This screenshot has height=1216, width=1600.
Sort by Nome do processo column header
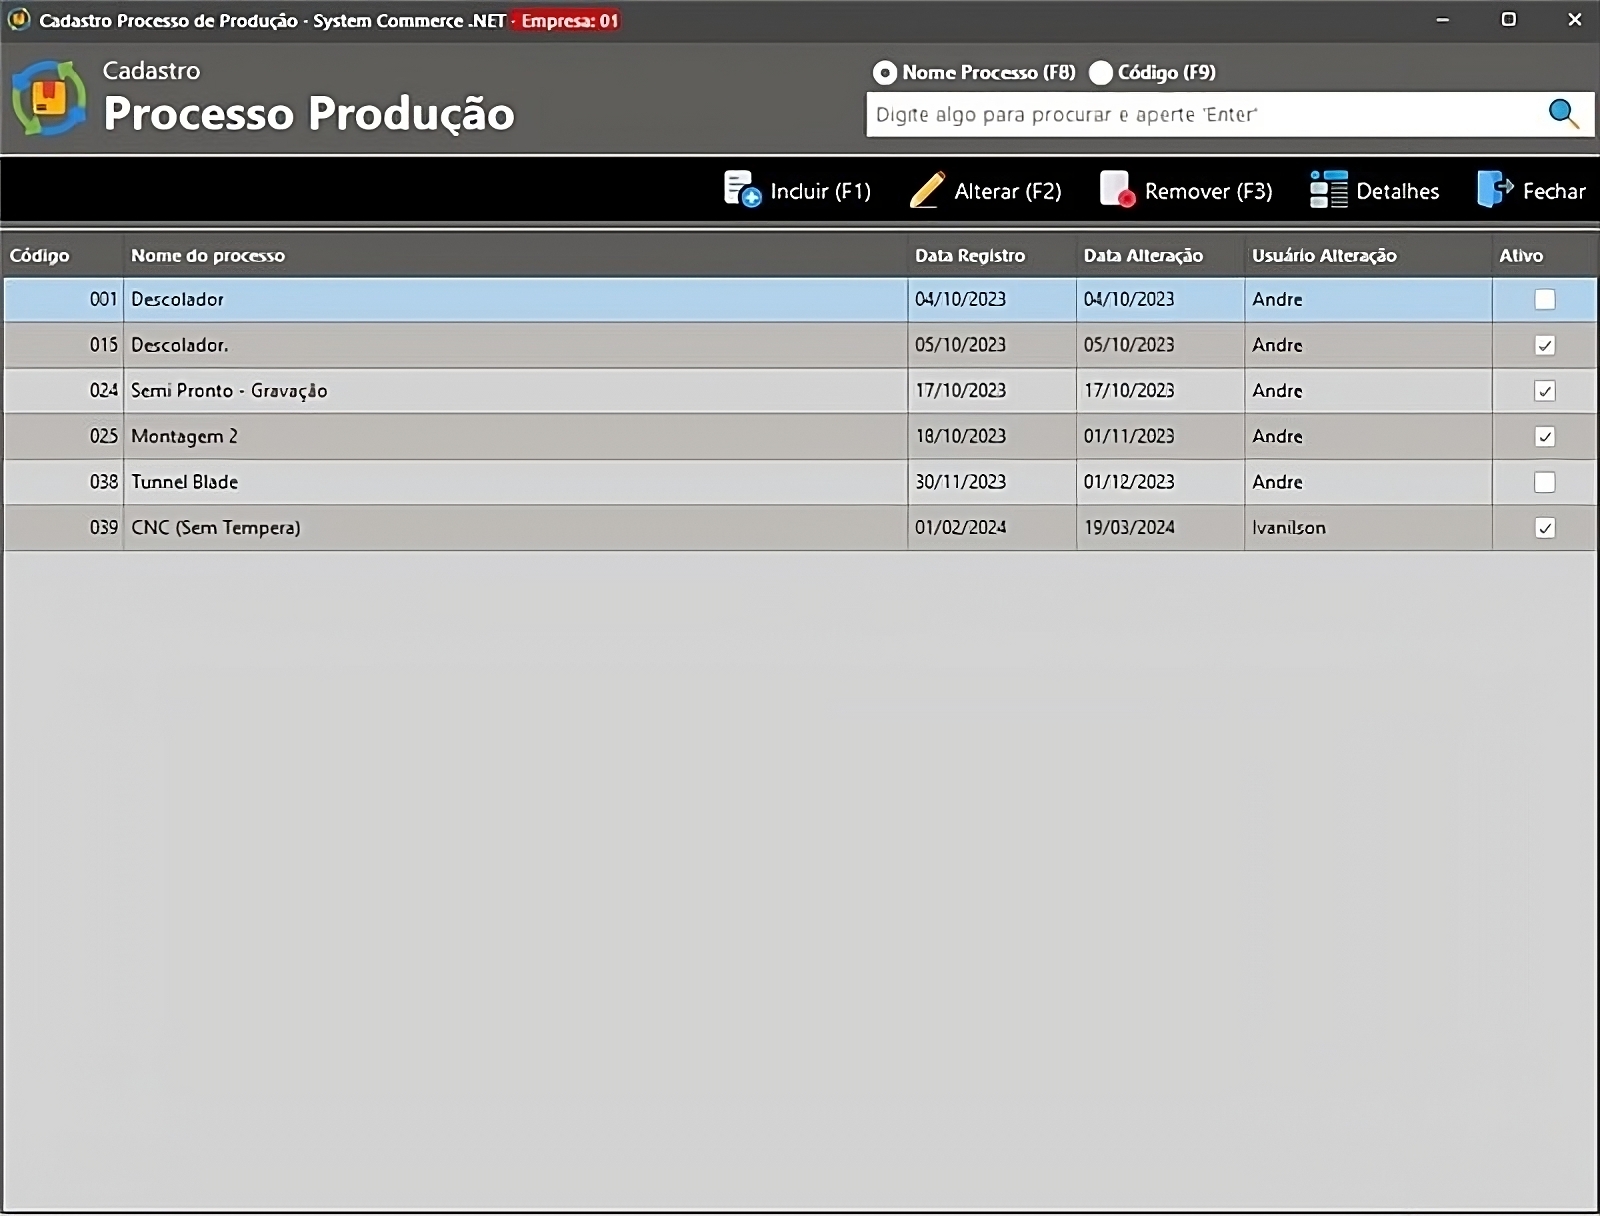[208, 256]
